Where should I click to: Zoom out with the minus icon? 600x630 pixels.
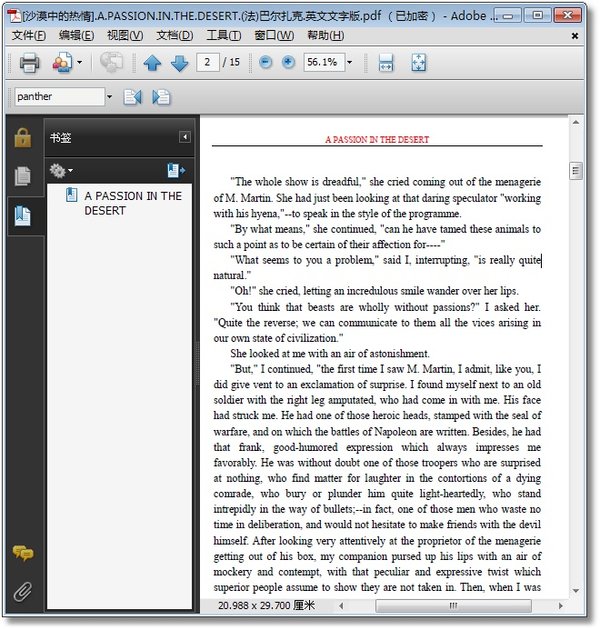point(265,62)
